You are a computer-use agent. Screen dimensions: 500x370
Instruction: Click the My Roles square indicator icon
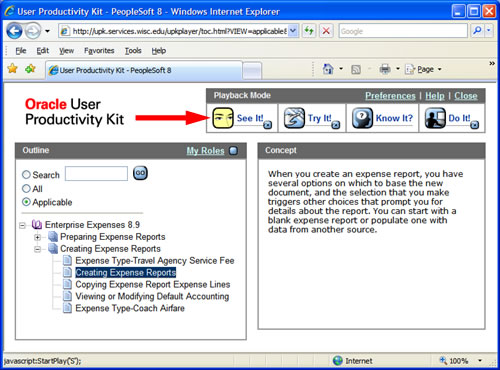tap(234, 151)
